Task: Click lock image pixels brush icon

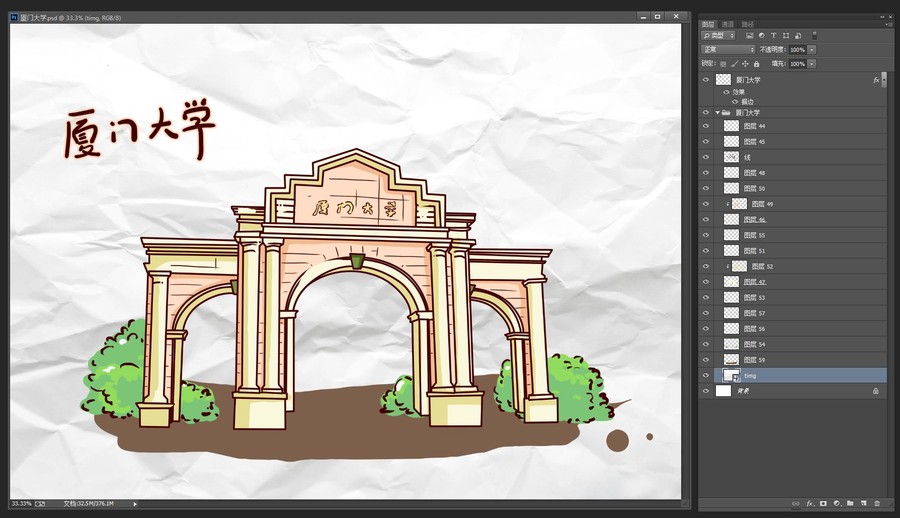Action: coord(734,64)
